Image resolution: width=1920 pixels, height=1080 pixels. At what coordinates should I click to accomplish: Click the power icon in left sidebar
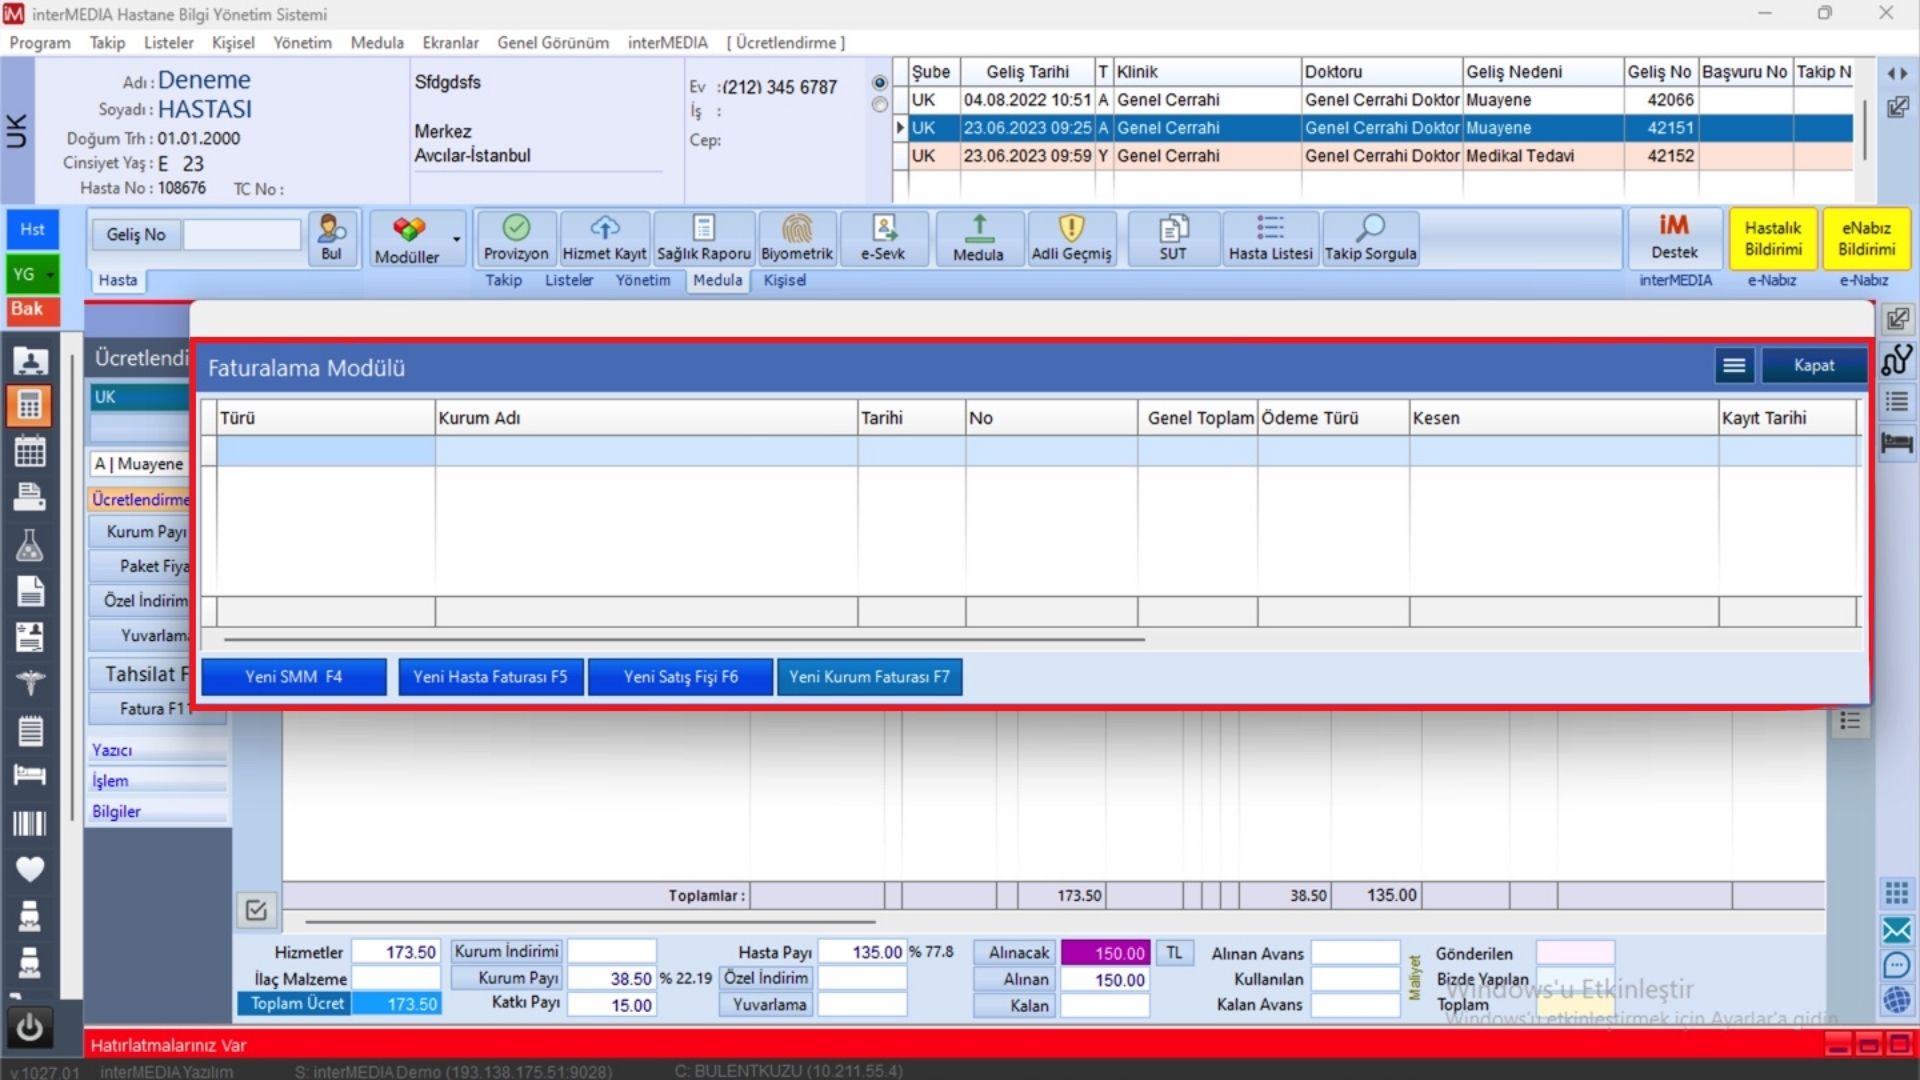coord(29,1027)
